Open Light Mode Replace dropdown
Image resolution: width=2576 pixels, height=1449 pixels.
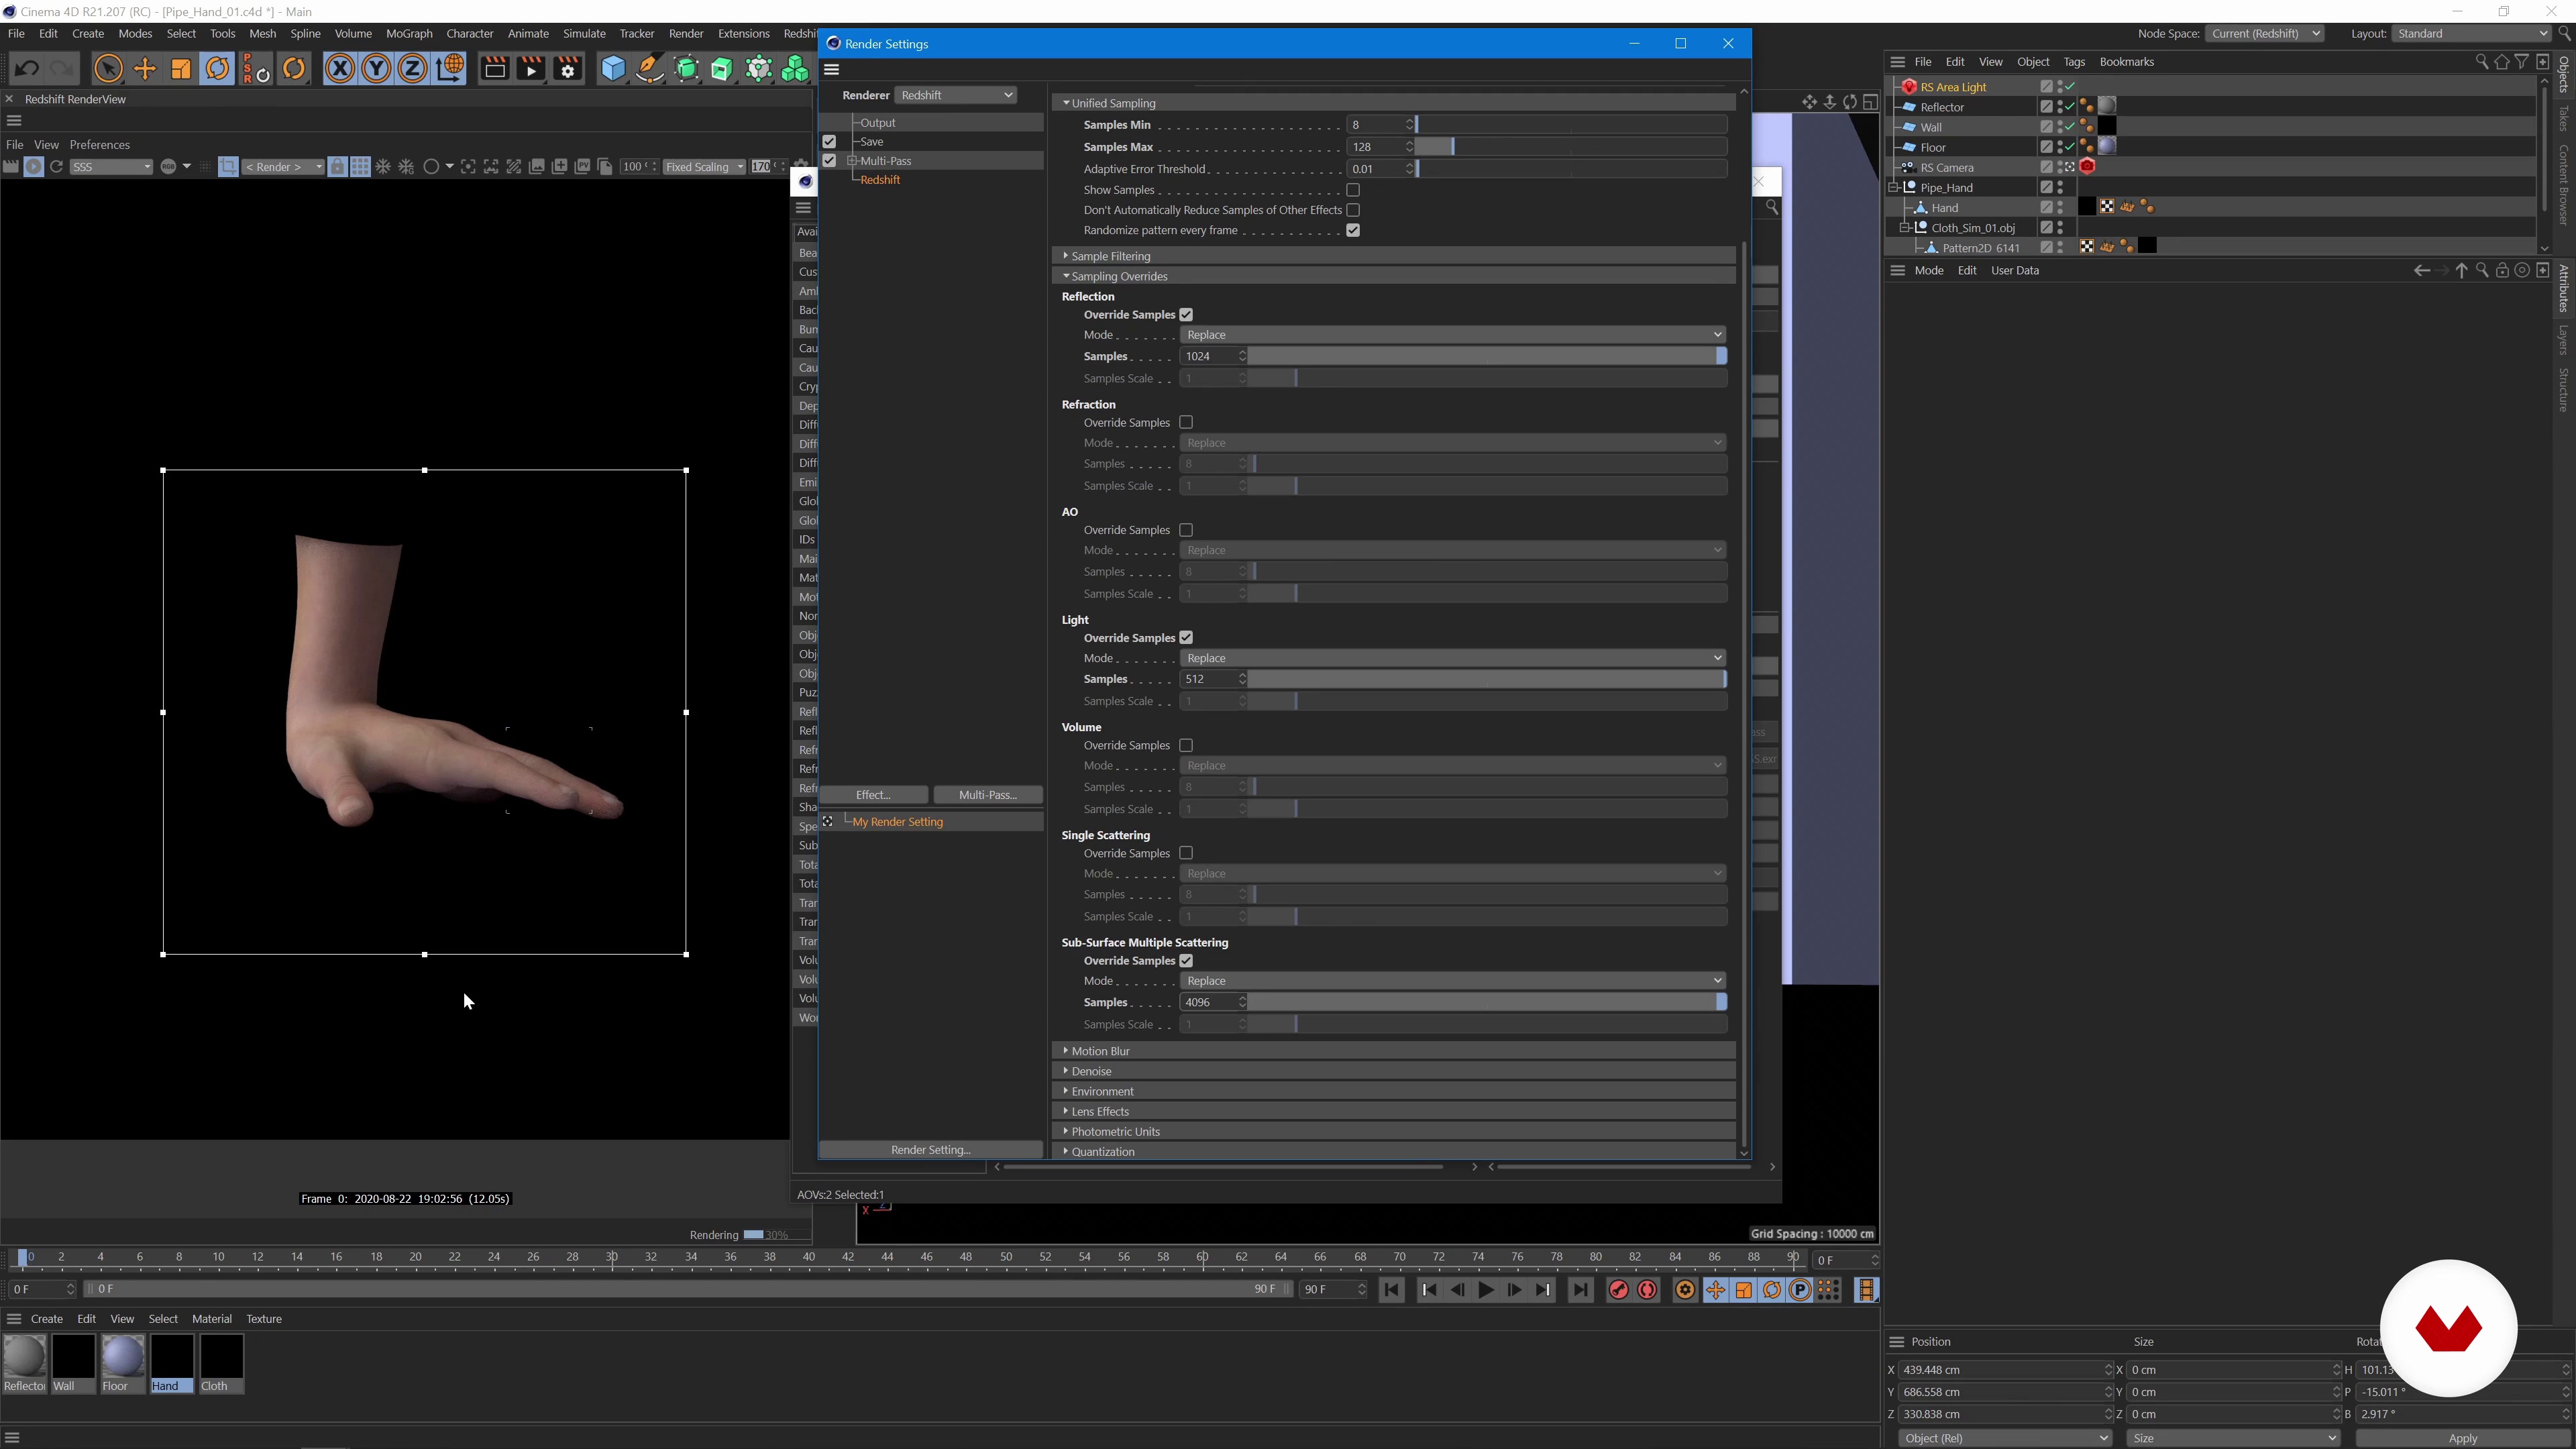1453,658
